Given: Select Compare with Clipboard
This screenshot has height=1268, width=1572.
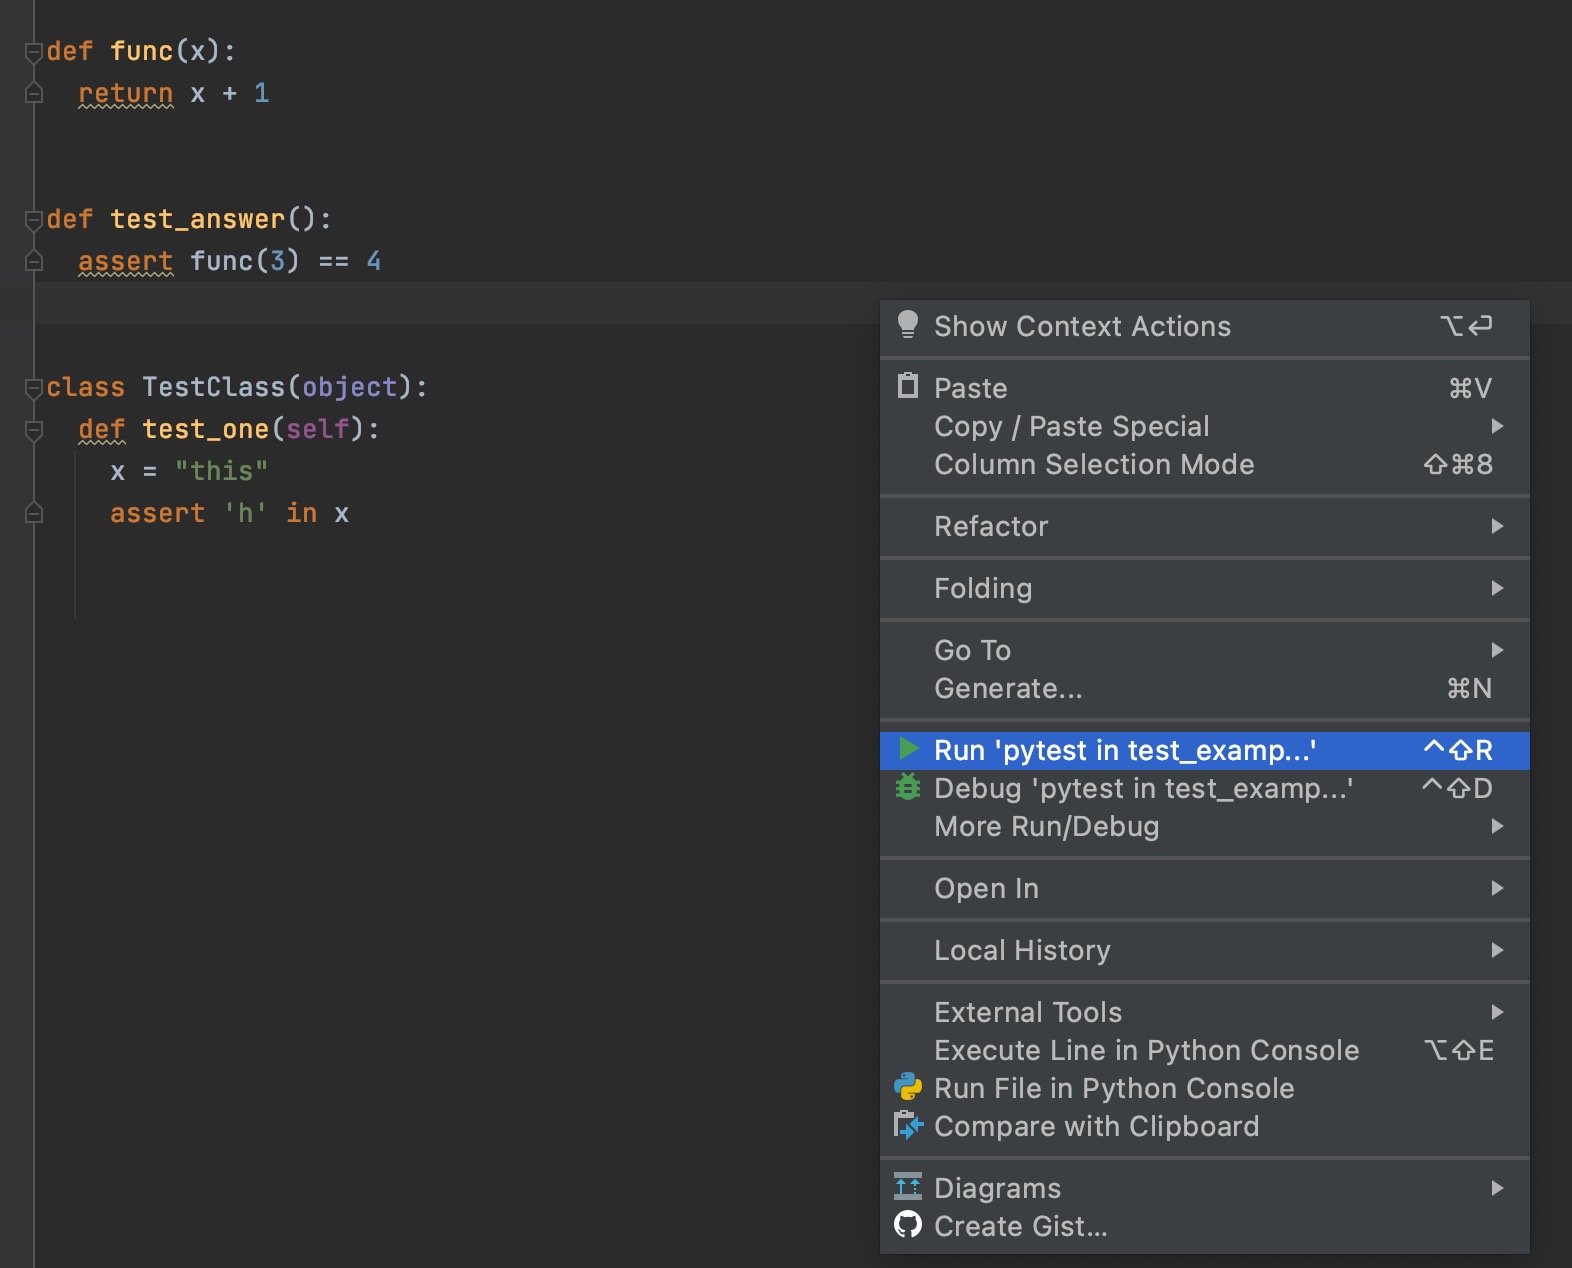Looking at the screenshot, I should [x=1205, y=1126].
